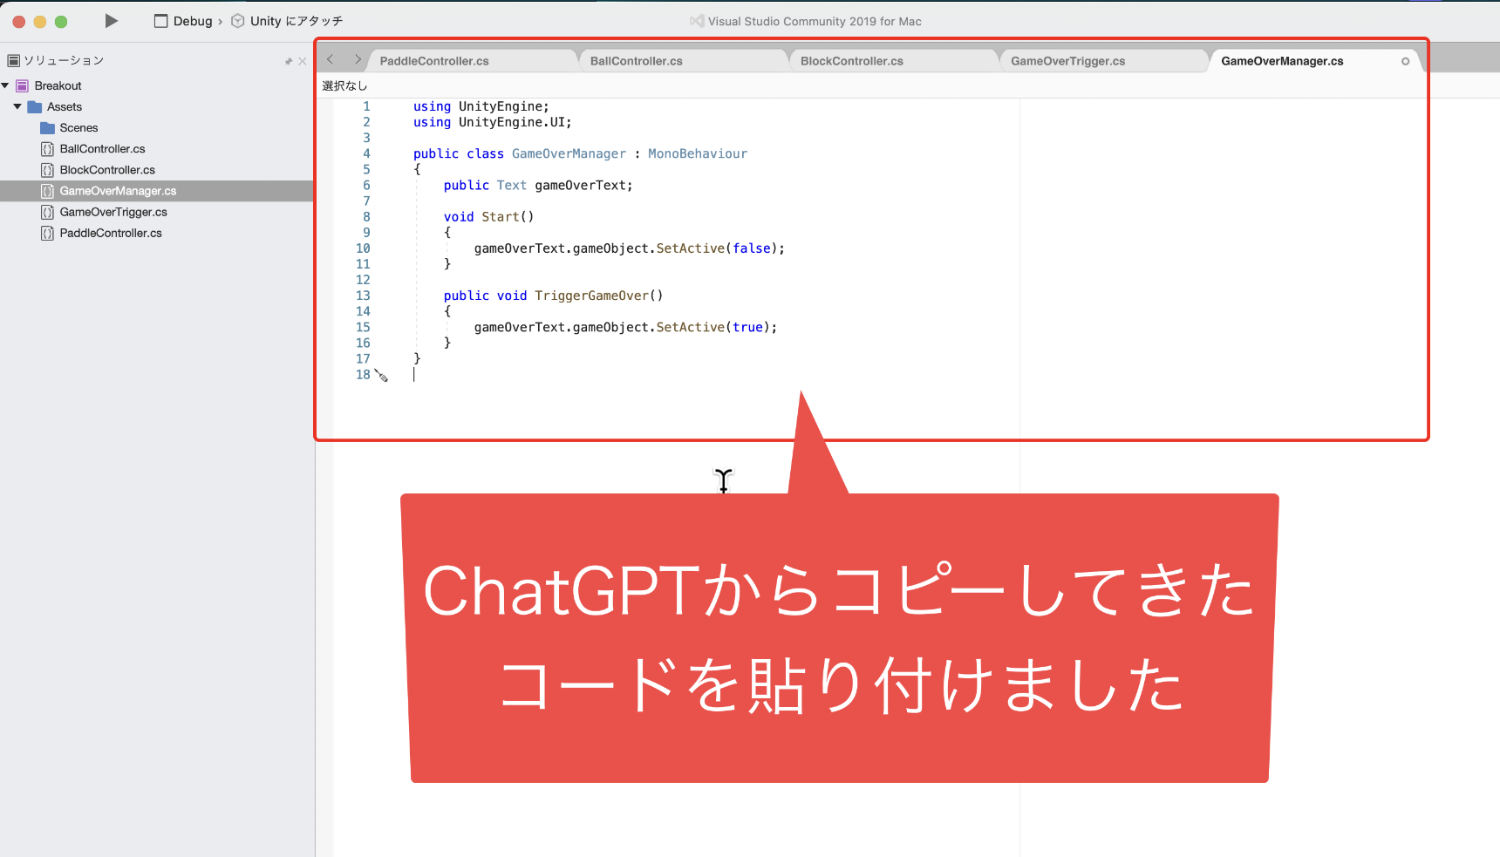1500x857 pixels.
Task: Click 'using UnityEngine.UI;' on line 2
Action: 492,122
